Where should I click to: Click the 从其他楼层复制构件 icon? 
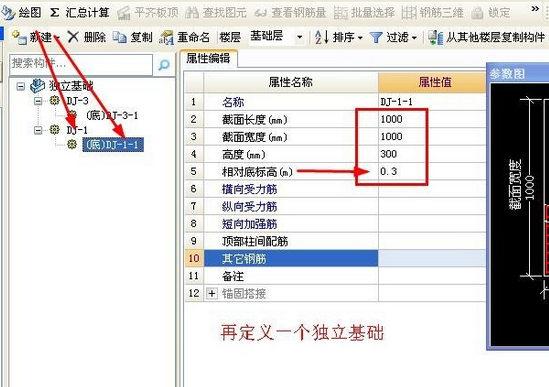coord(436,37)
